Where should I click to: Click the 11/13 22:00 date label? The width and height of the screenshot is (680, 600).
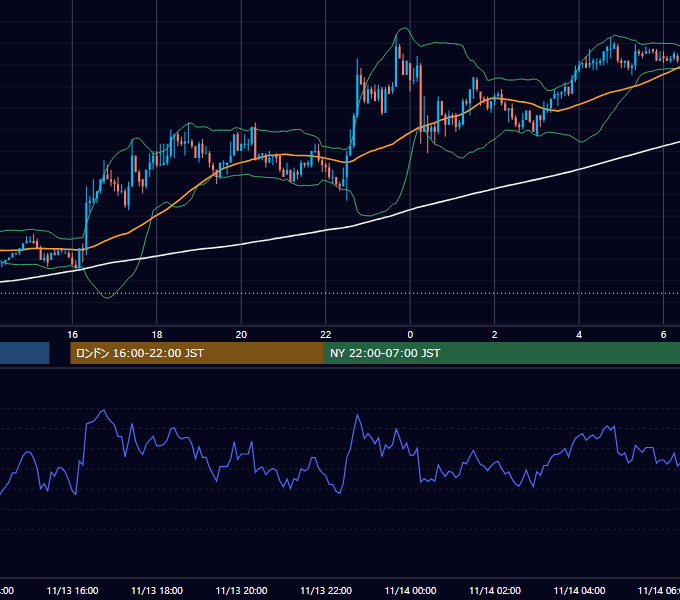(326, 590)
